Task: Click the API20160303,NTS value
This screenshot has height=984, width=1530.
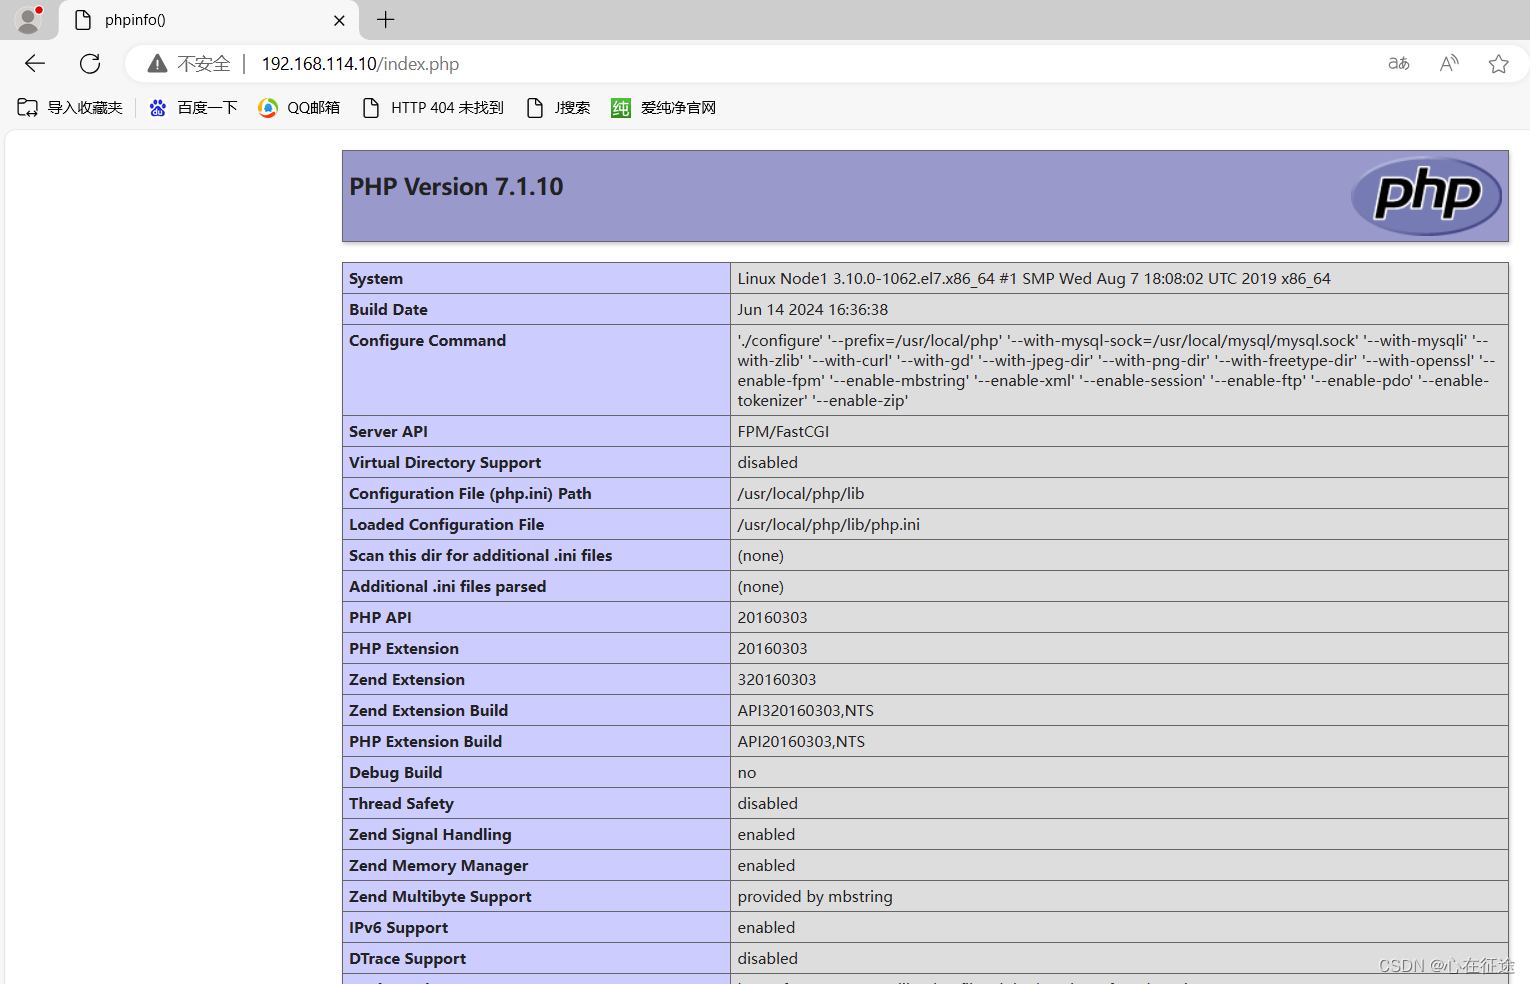Action: [801, 742]
